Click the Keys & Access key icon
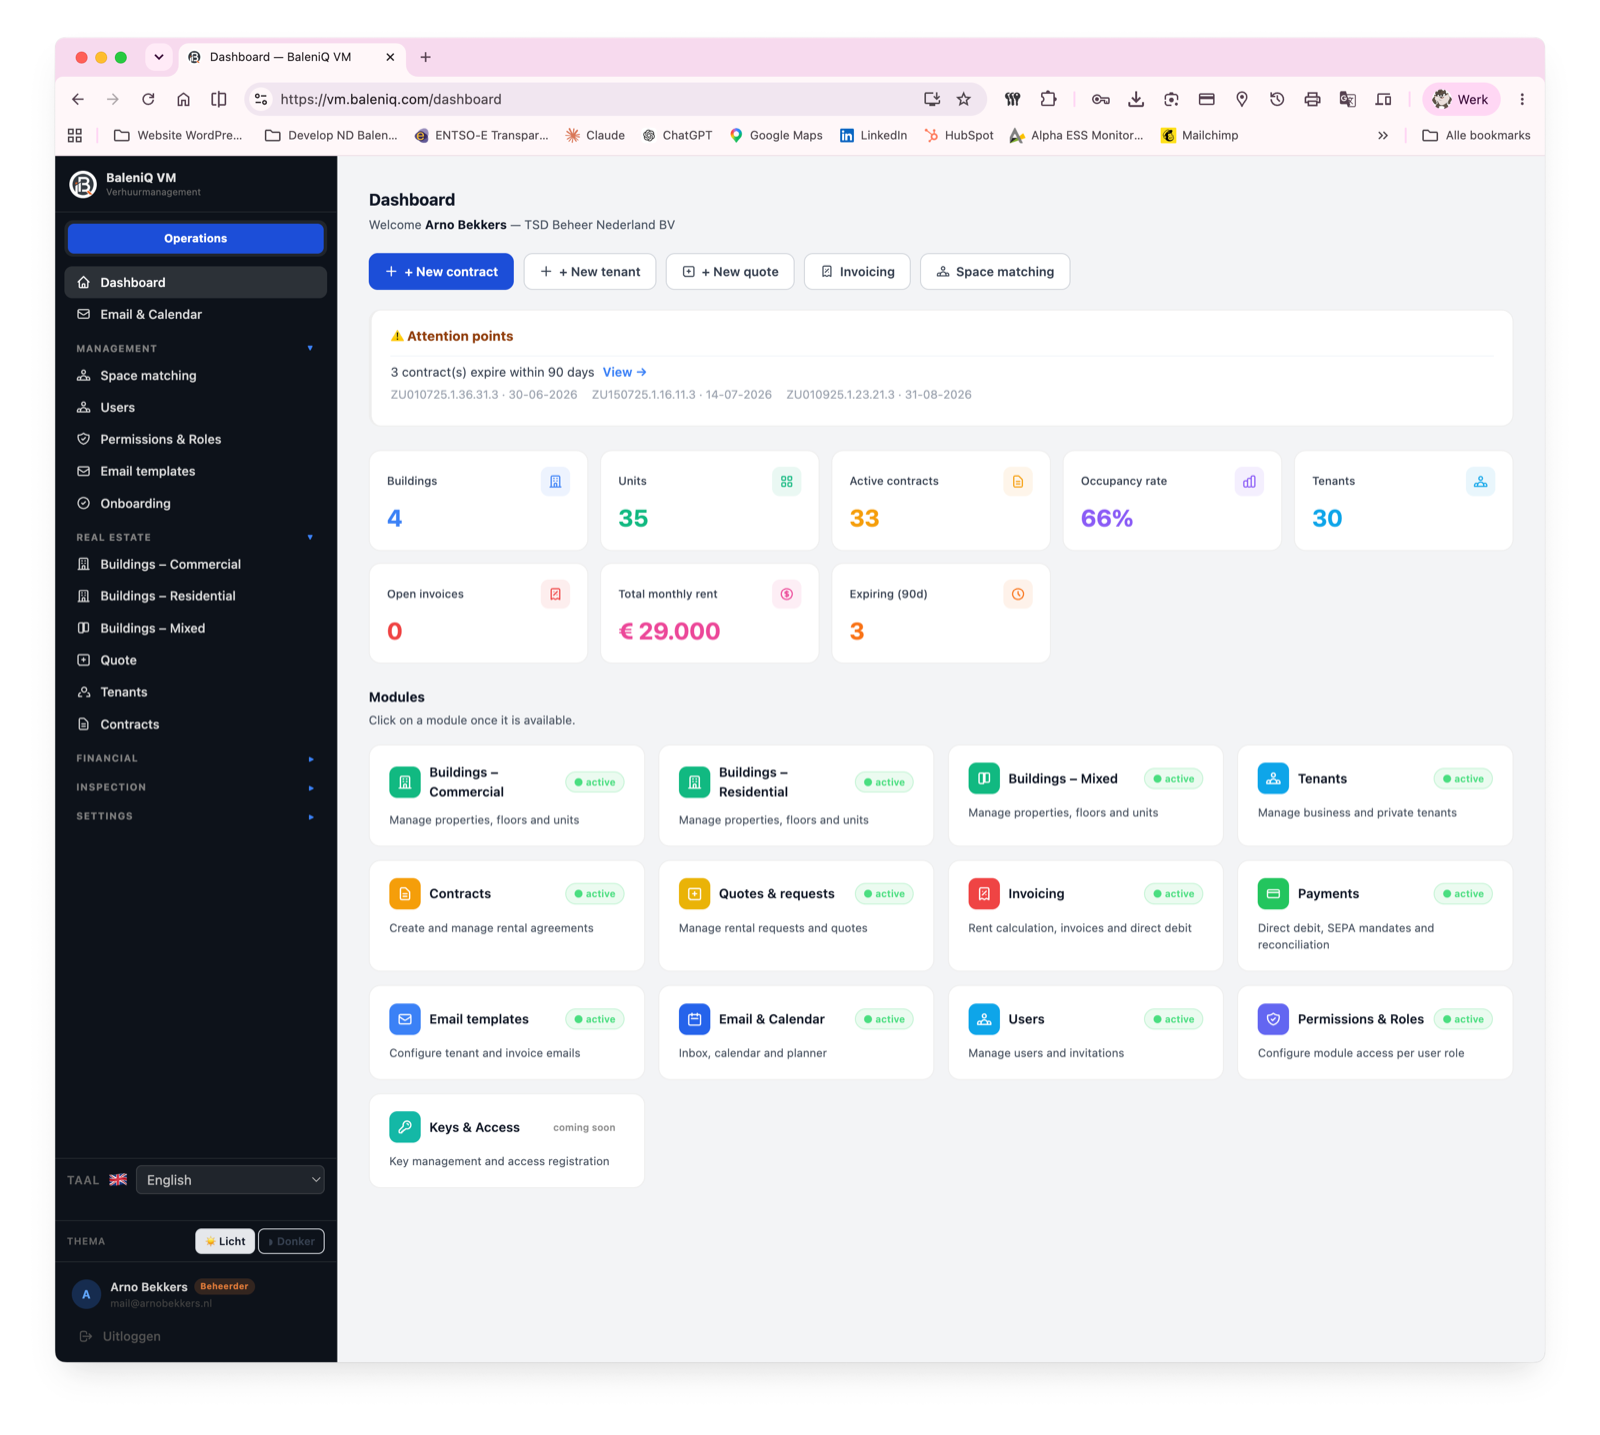Image resolution: width=1600 pixels, height=1435 pixels. [x=405, y=1127]
